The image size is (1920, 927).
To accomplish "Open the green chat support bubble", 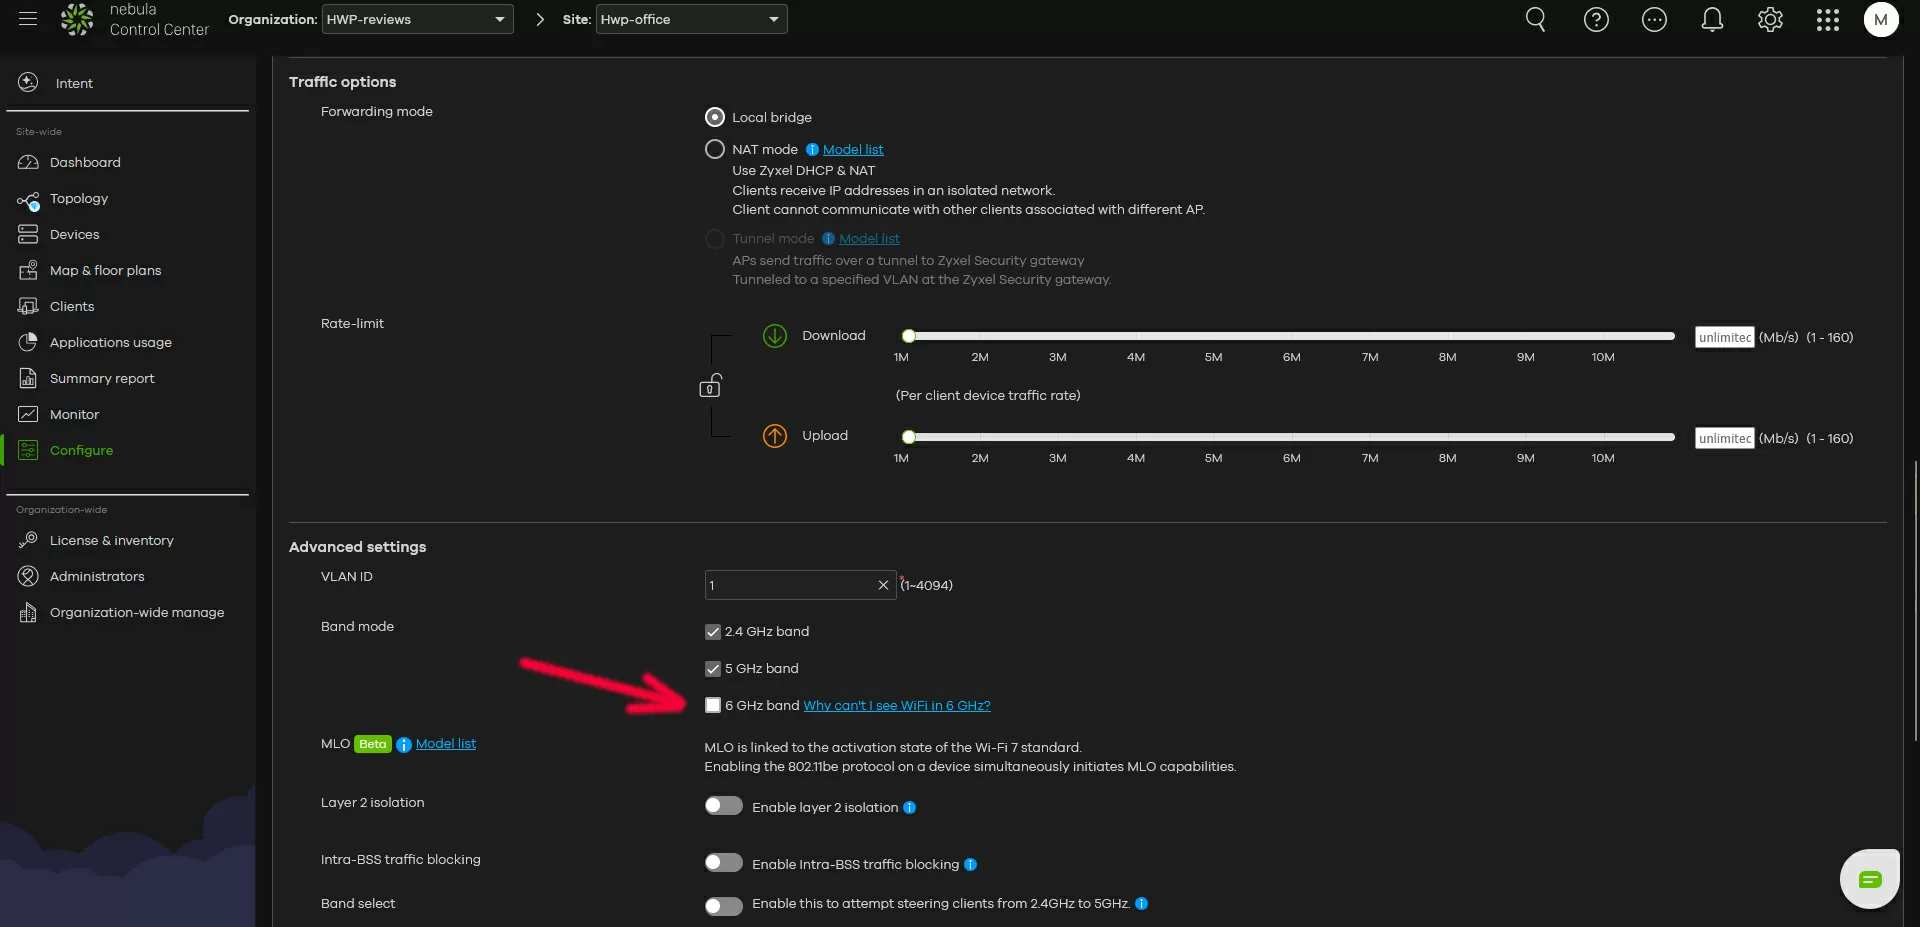I will click(x=1869, y=879).
